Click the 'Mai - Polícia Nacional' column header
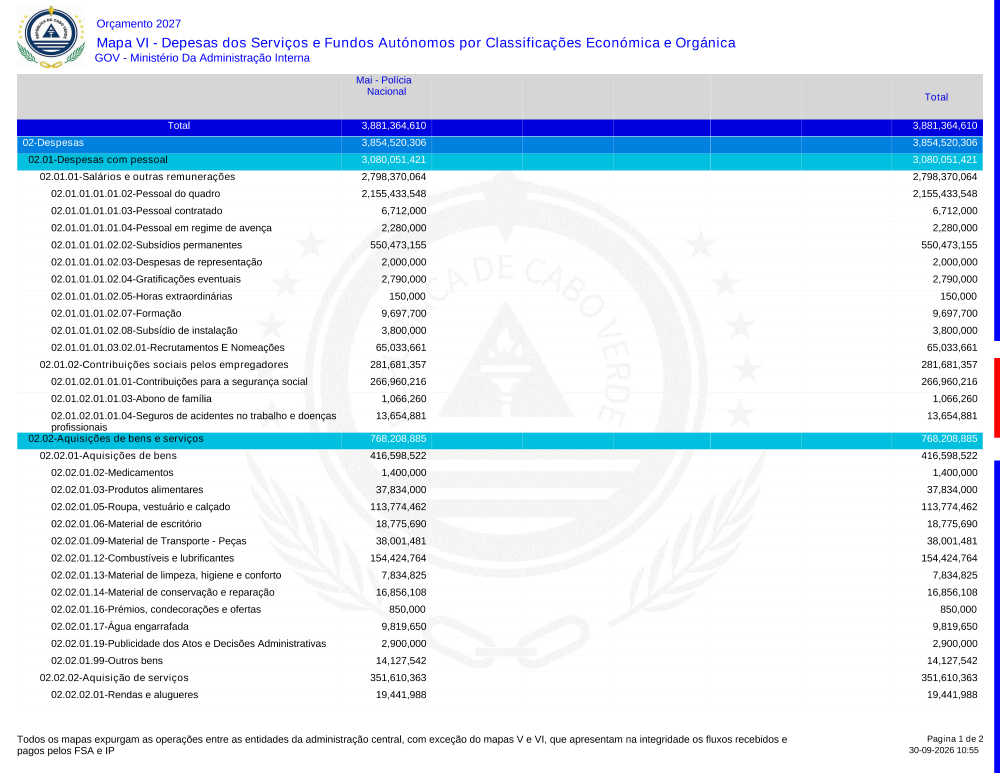This screenshot has height=773, width=1000. [386, 85]
